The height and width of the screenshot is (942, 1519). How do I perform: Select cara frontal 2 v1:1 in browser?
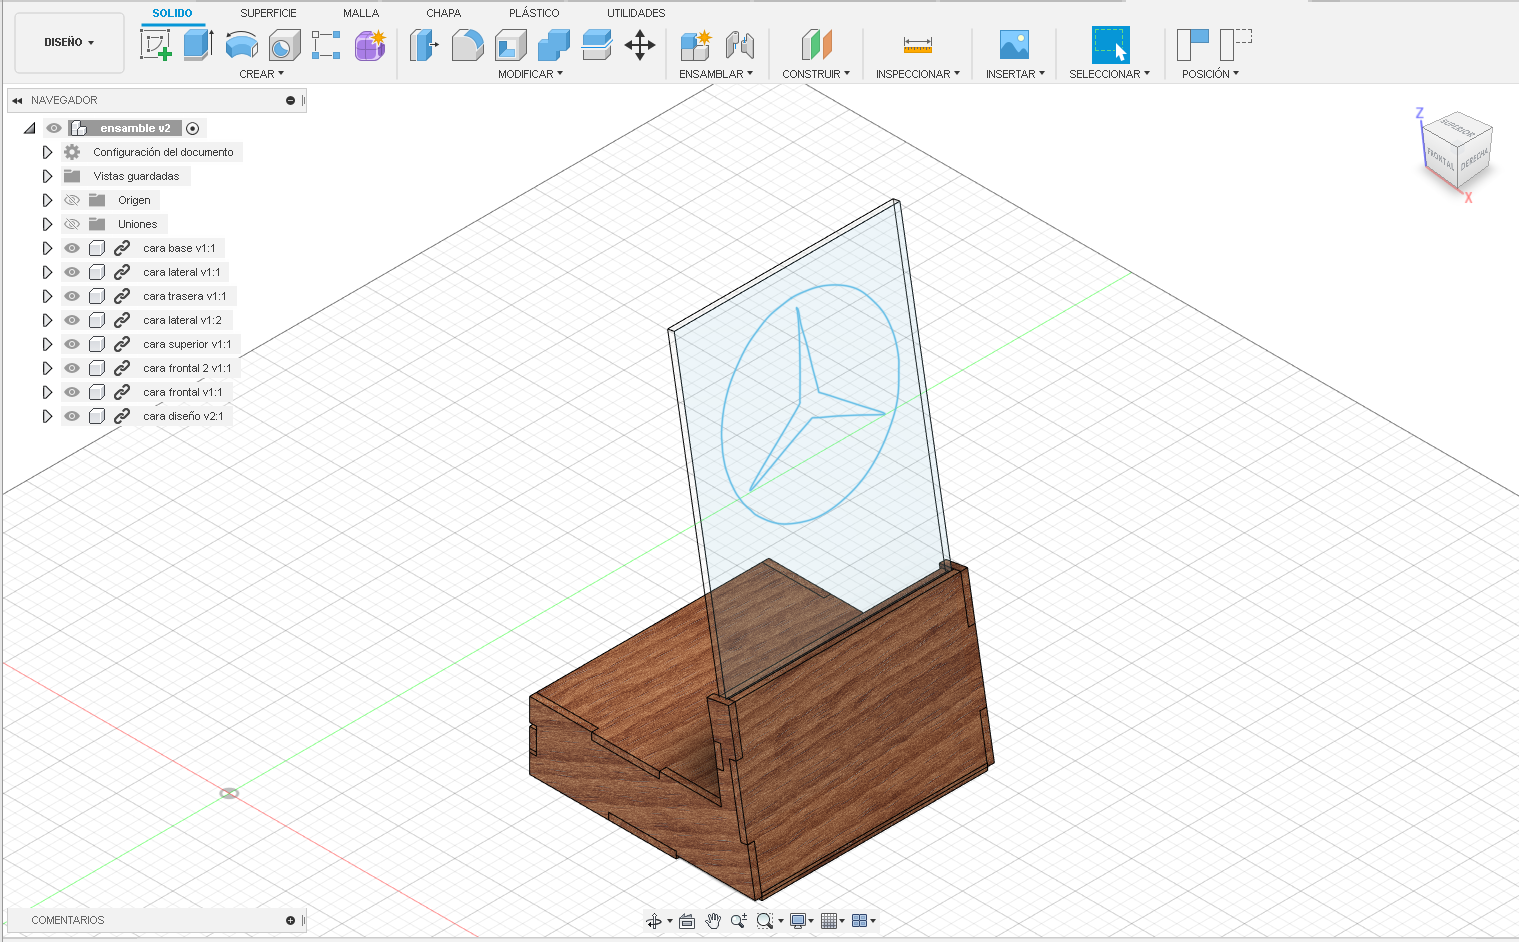187,368
